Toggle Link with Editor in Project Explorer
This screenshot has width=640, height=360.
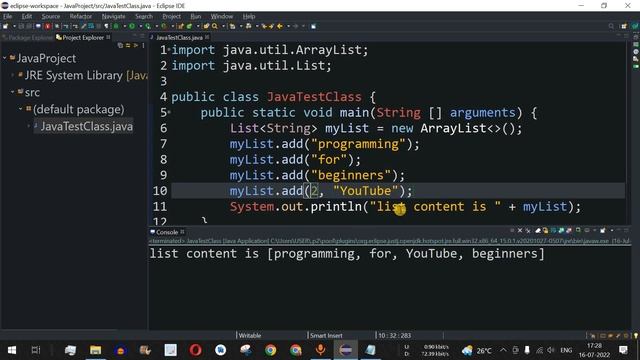tap(128, 45)
